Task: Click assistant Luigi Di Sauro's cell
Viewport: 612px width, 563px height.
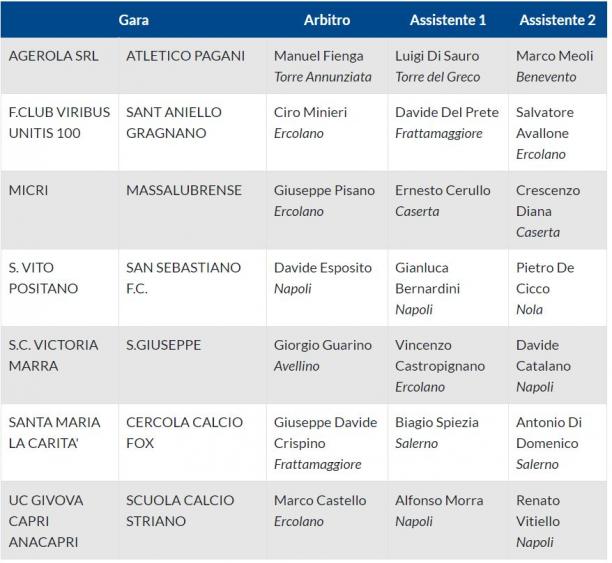Action: tap(448, 66)
